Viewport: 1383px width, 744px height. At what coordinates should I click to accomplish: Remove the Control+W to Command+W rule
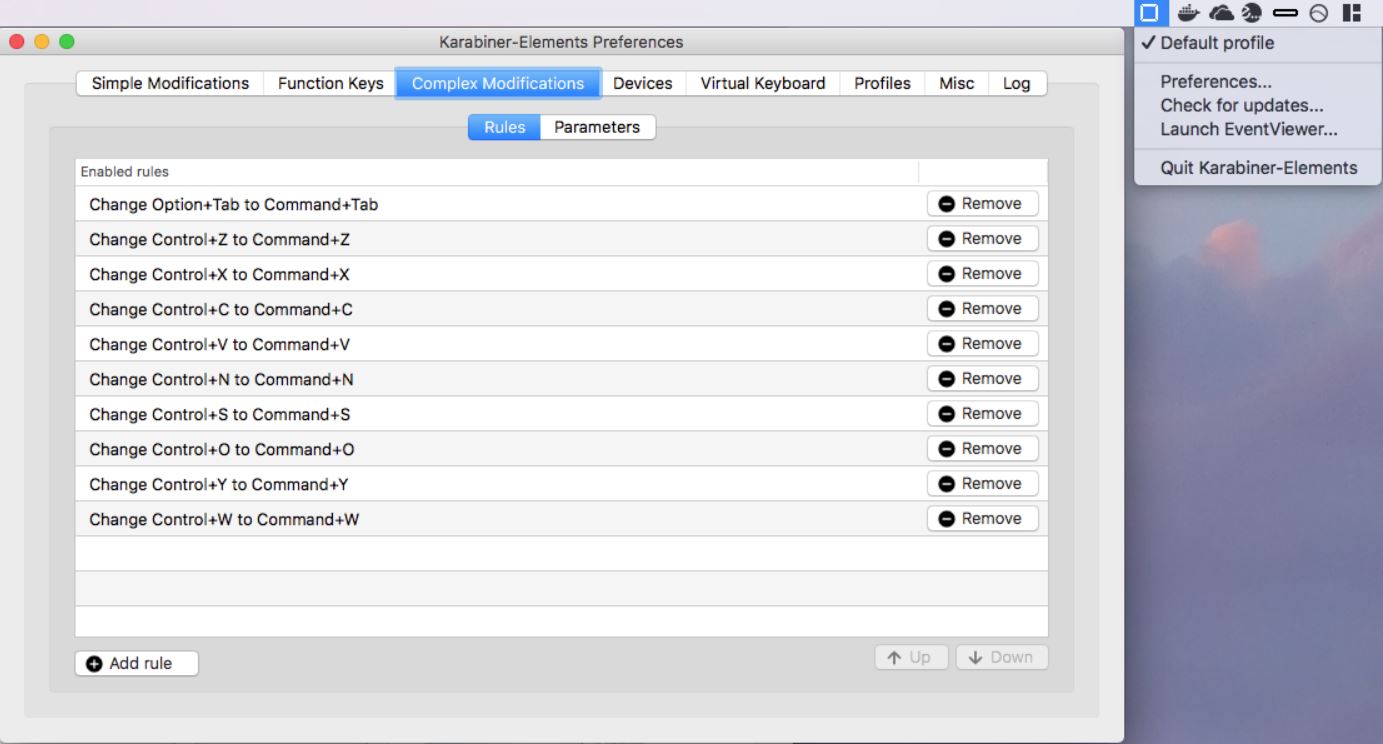[x=982, y=519]
